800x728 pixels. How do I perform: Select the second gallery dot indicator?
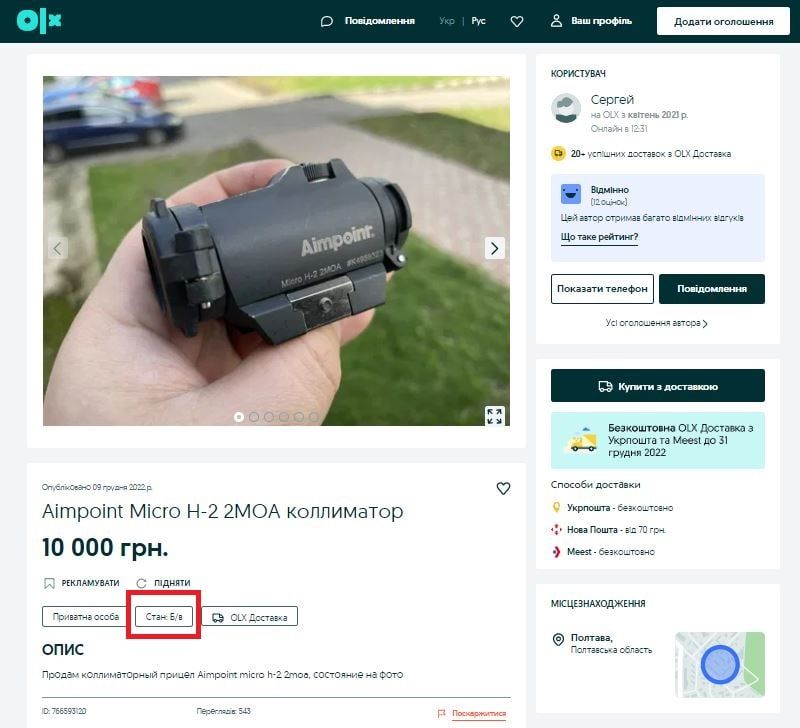point(254,417)
